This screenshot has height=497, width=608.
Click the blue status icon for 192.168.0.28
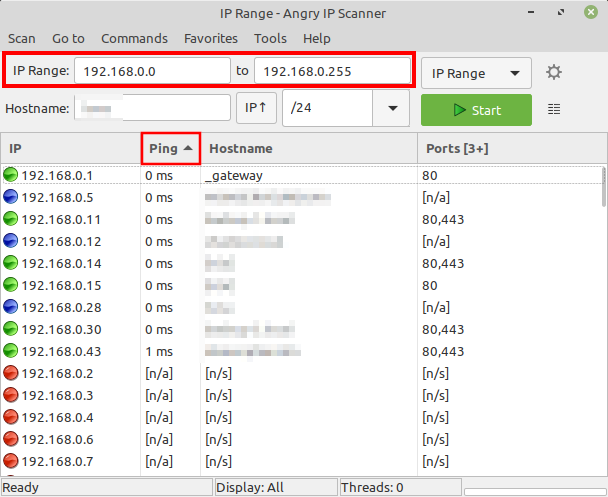click(x=11, y=307)
